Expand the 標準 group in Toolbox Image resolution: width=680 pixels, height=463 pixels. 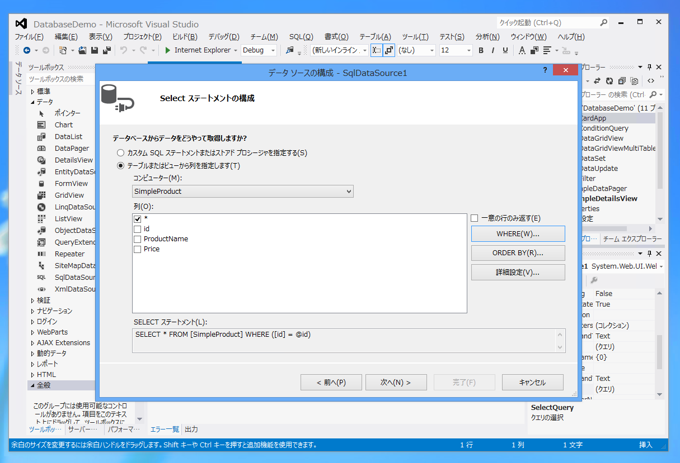click(x=33, y=91)
